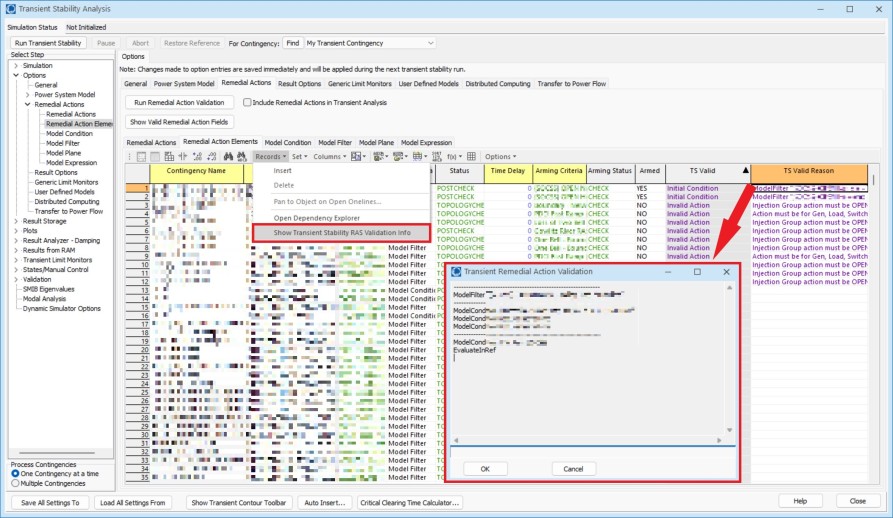
Task: Click the Run Remedial Action Validation button
Action: coord(180,102)
